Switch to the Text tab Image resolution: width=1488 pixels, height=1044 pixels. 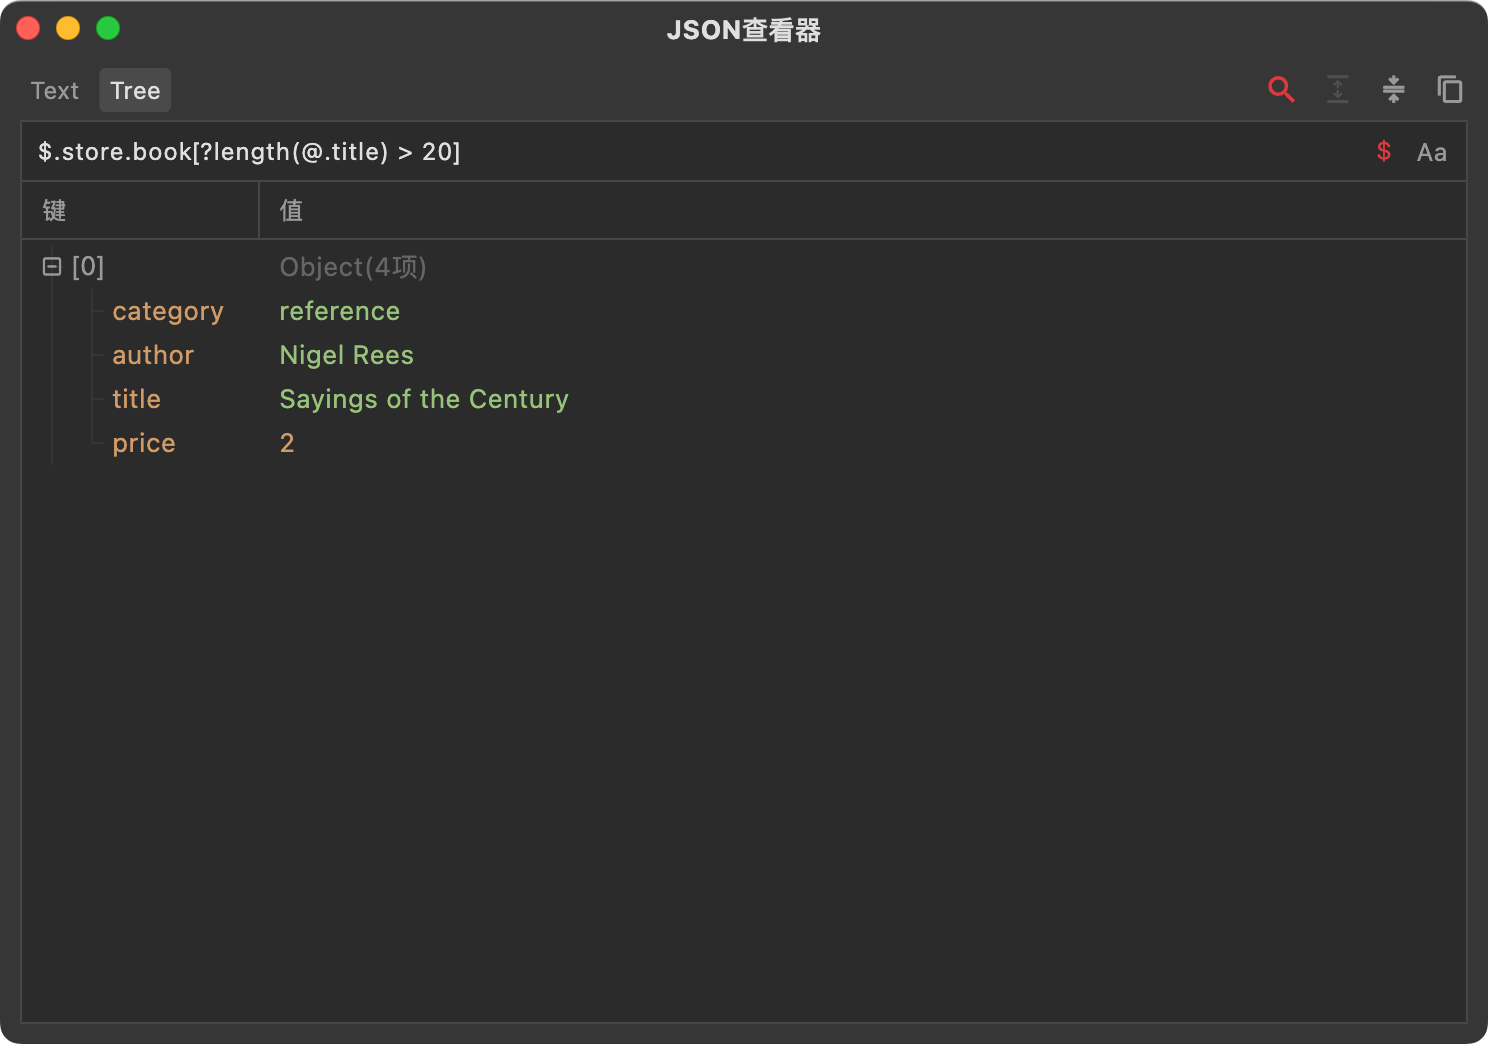pos(55,91)
